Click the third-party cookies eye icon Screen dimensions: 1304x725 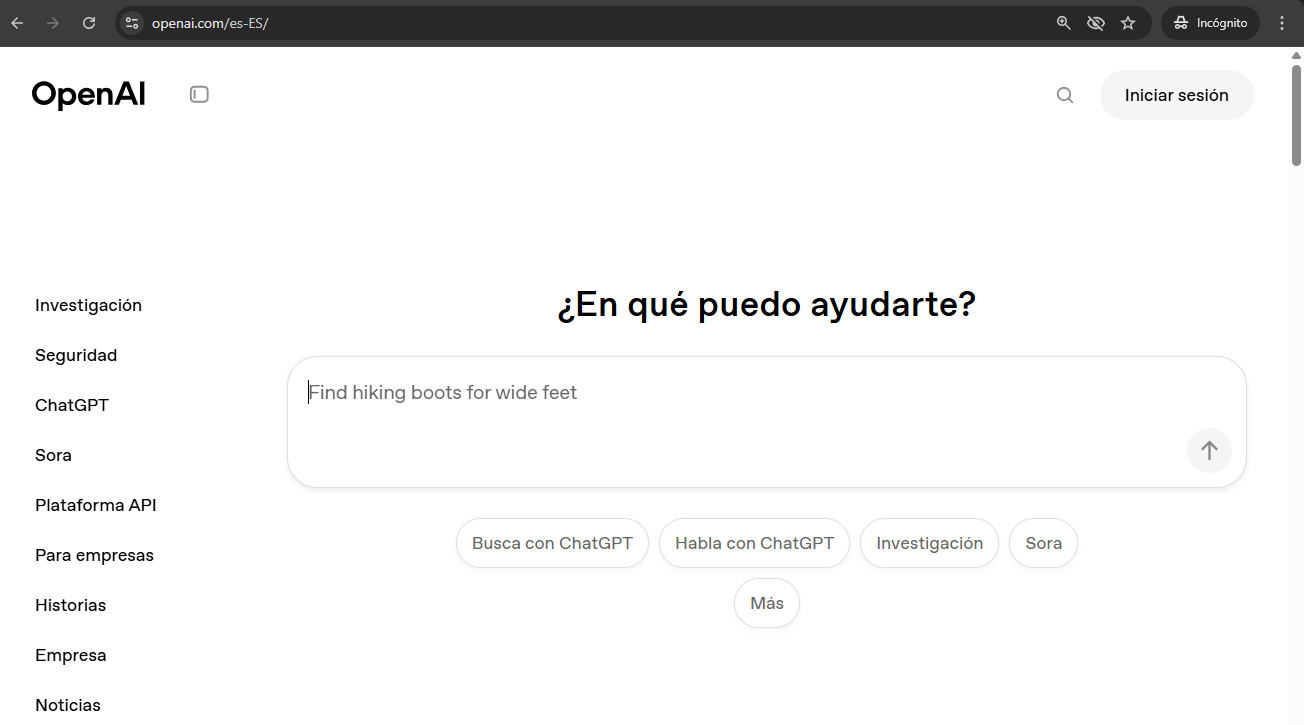1096,23
